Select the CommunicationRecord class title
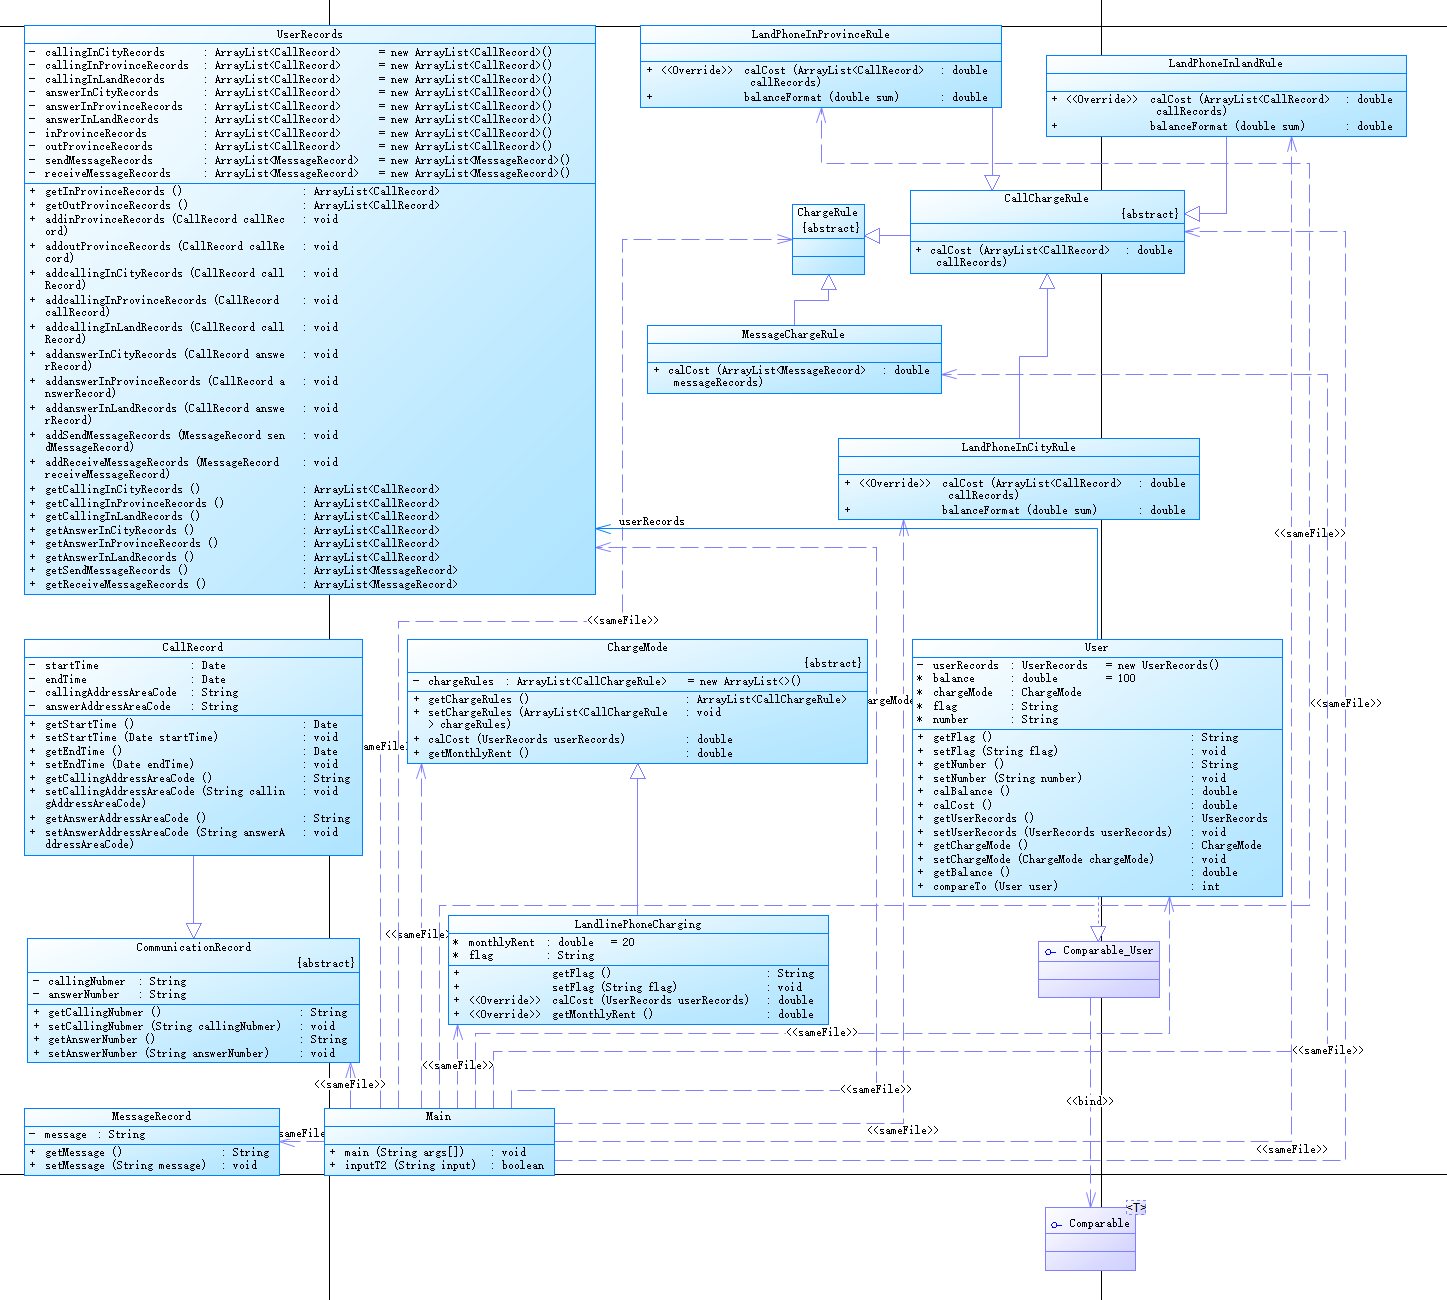 click(193, 948)
